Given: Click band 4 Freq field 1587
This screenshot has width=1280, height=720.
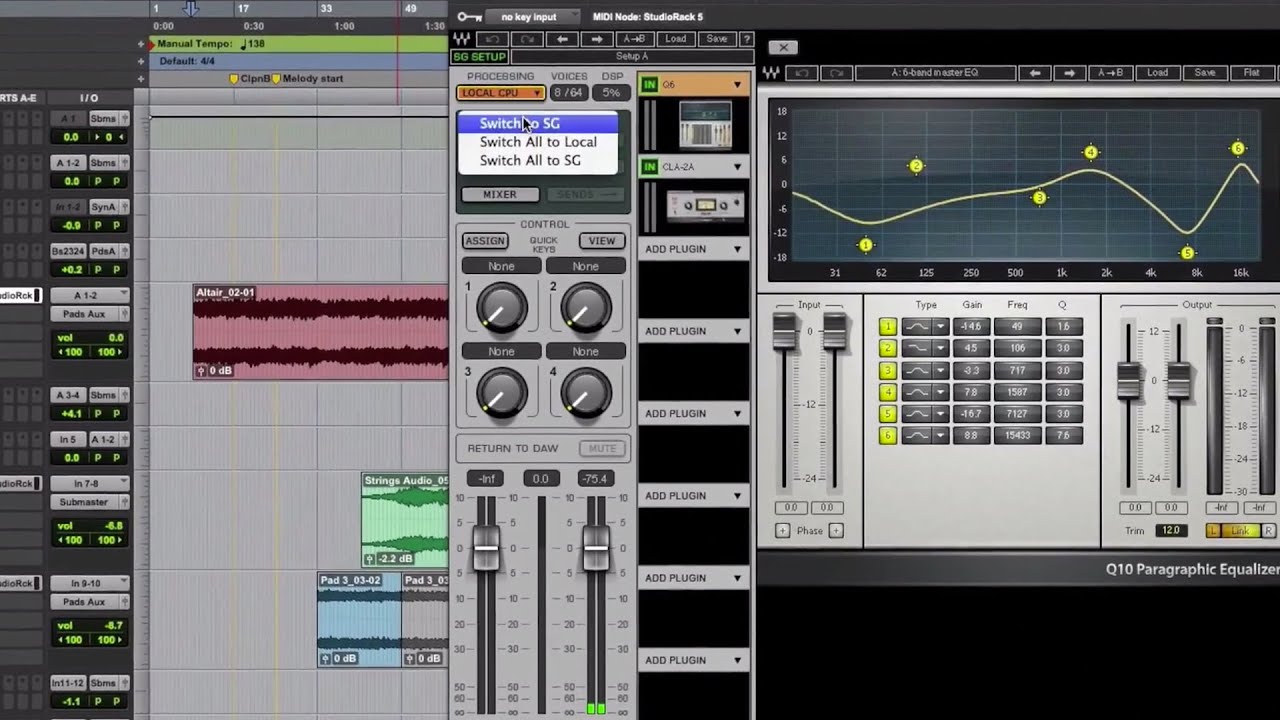Looking at the screenshot, I should tap(1017, 392).
